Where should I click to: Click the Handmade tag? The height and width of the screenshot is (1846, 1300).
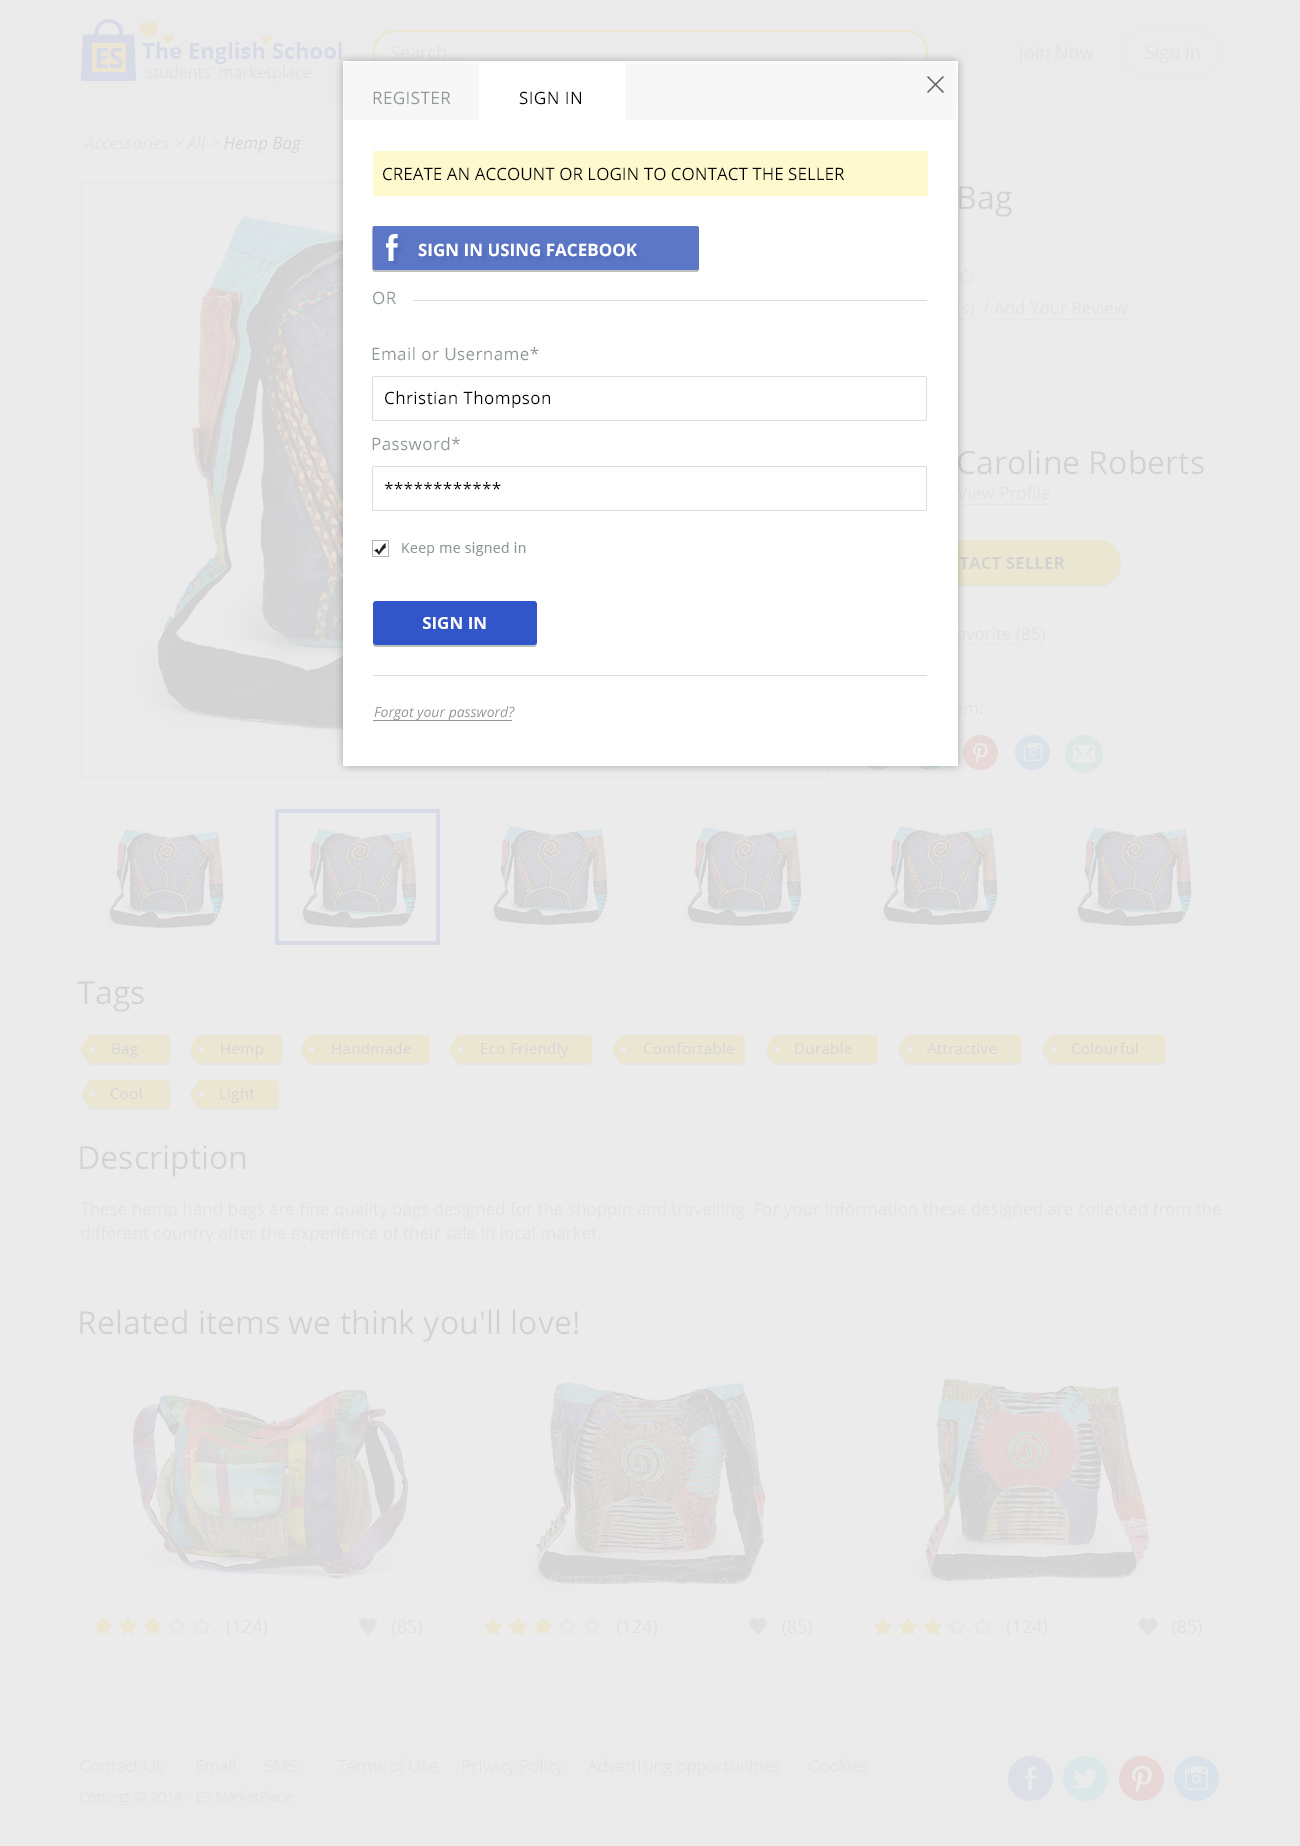[x=367, y=1049]
